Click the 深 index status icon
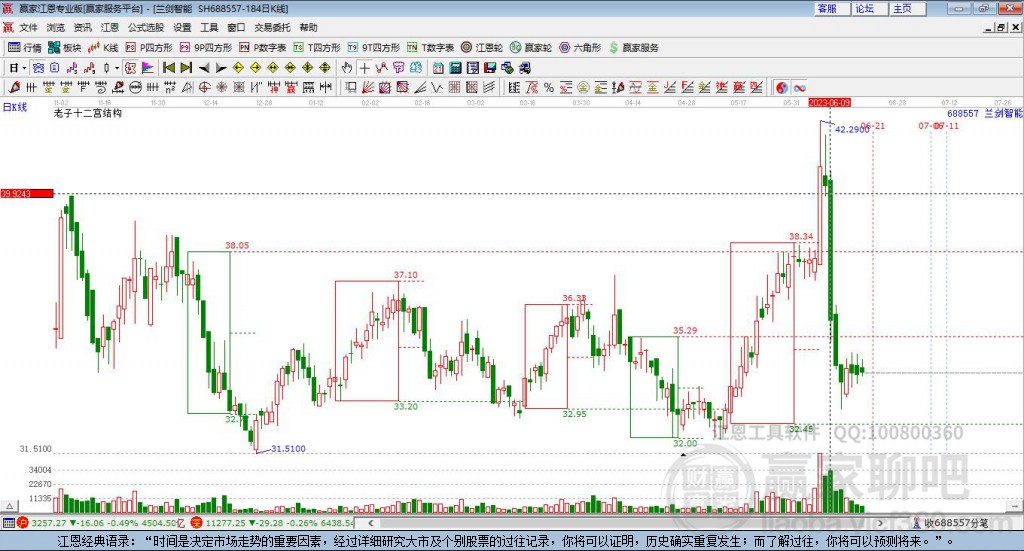 [x=197, y=523]
